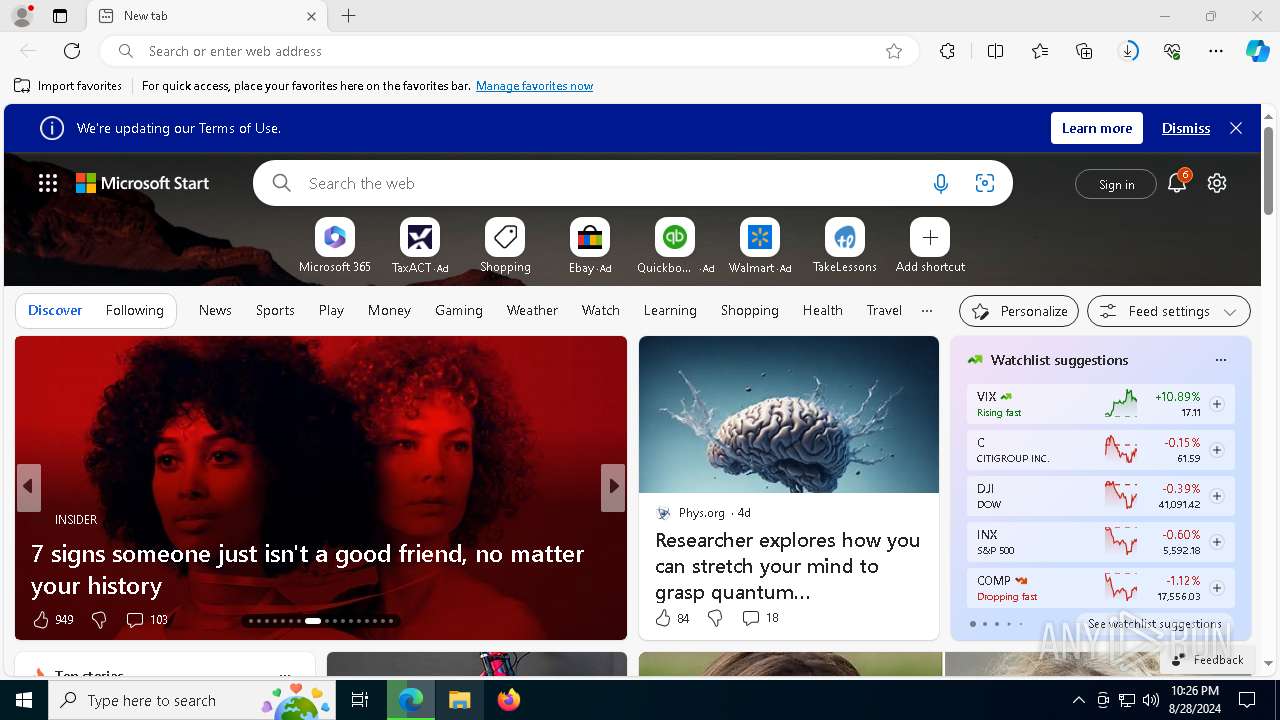Start voice search with the microphone
Viewport: 1280px width, 720px height.
(x=940, y=183)
